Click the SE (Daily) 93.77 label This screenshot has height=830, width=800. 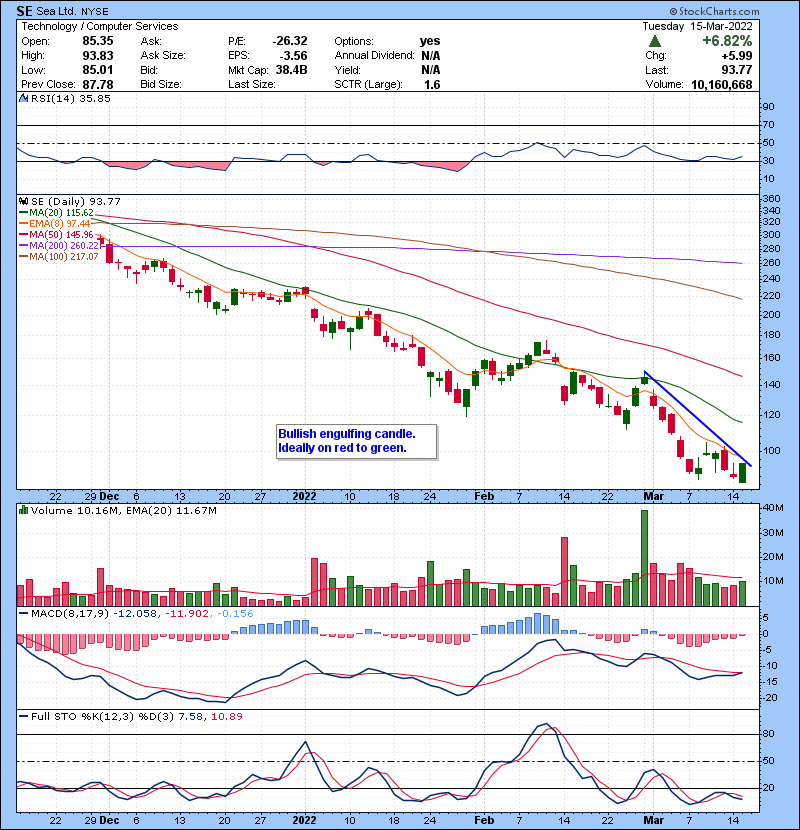pos(76,201)
